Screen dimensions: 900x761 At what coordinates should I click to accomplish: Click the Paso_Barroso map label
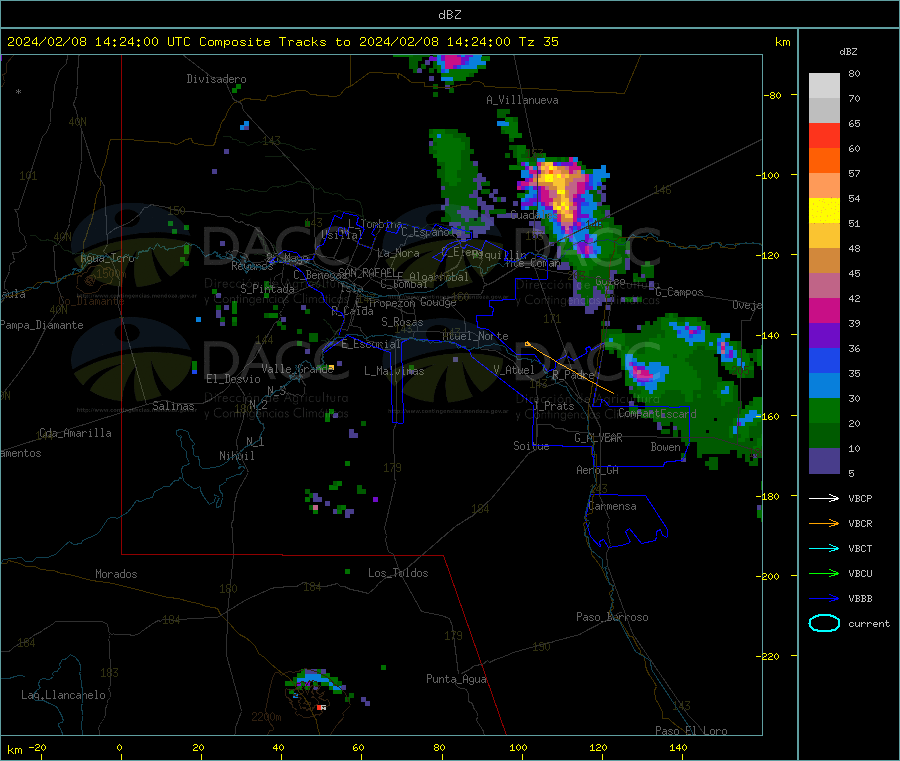pyautogui.click(x=612, y=617)
